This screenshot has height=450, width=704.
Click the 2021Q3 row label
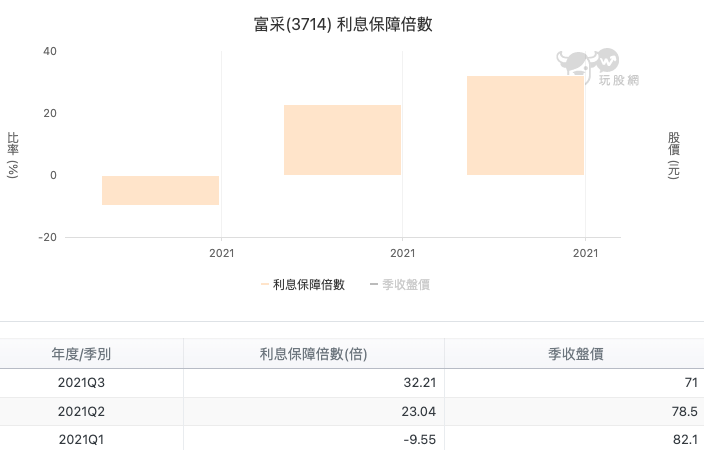pyautogui.click(x=81, y=383)
